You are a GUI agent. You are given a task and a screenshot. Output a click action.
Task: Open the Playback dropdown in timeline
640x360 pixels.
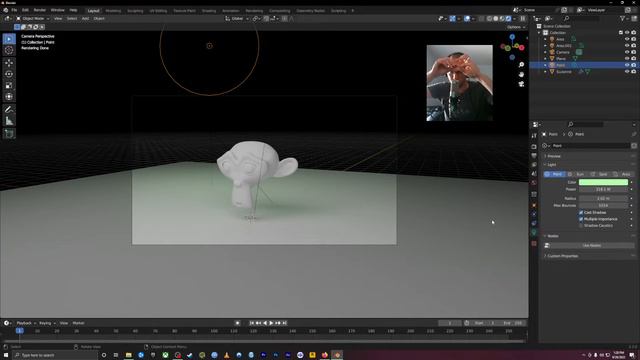click(26, 323)
